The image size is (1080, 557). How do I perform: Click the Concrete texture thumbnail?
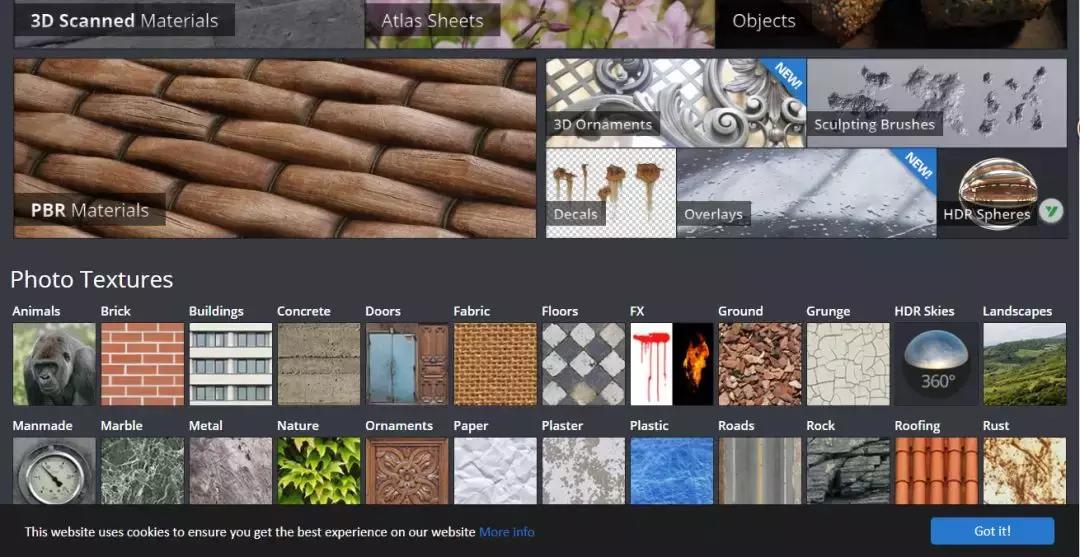[319, 364]
